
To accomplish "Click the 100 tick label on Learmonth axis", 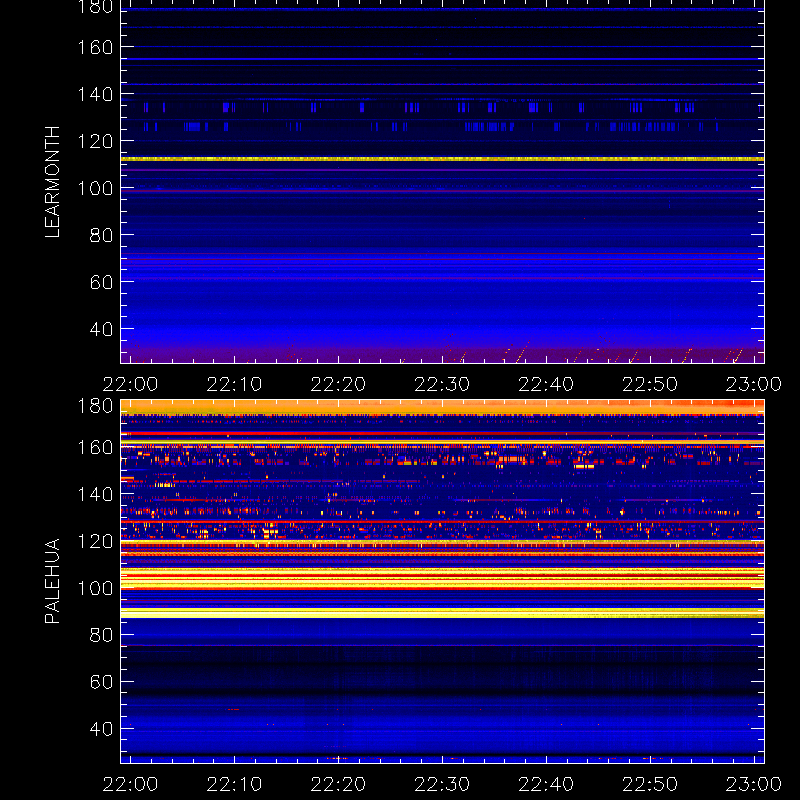I will click(x=95, y=188).
